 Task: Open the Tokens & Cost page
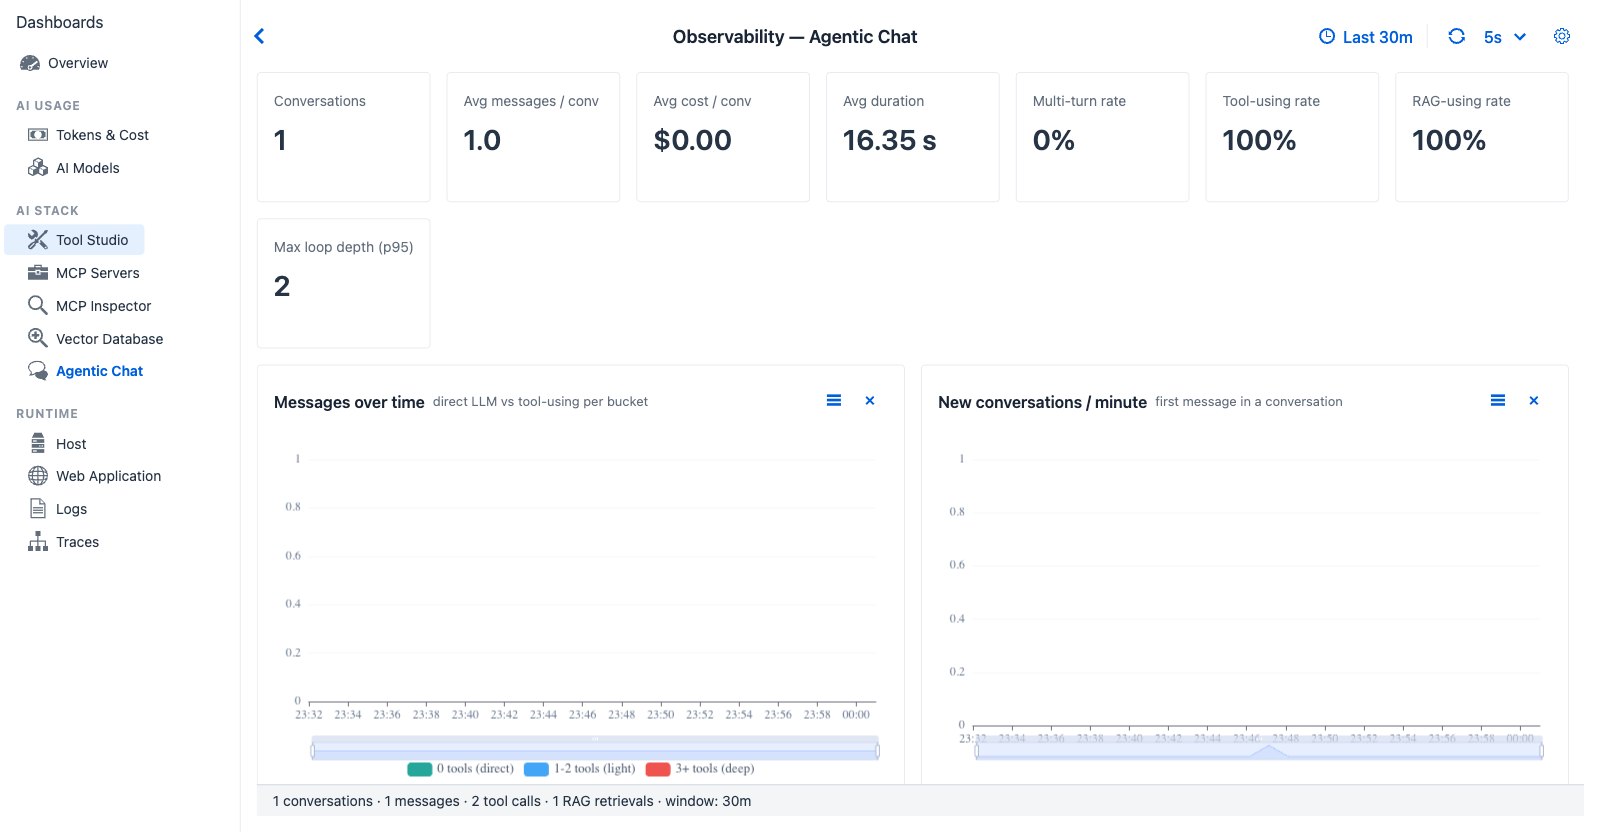tap(102, 135)
